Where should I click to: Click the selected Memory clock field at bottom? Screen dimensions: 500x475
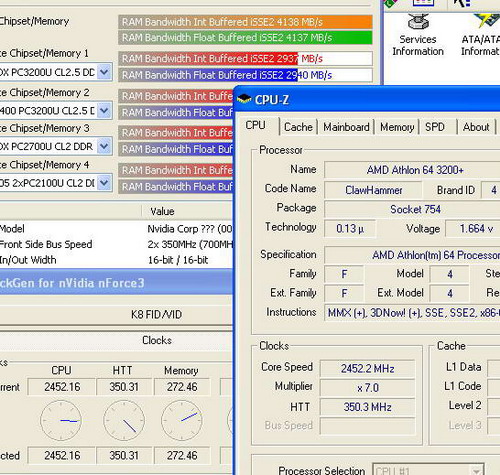tap(182, 455)
